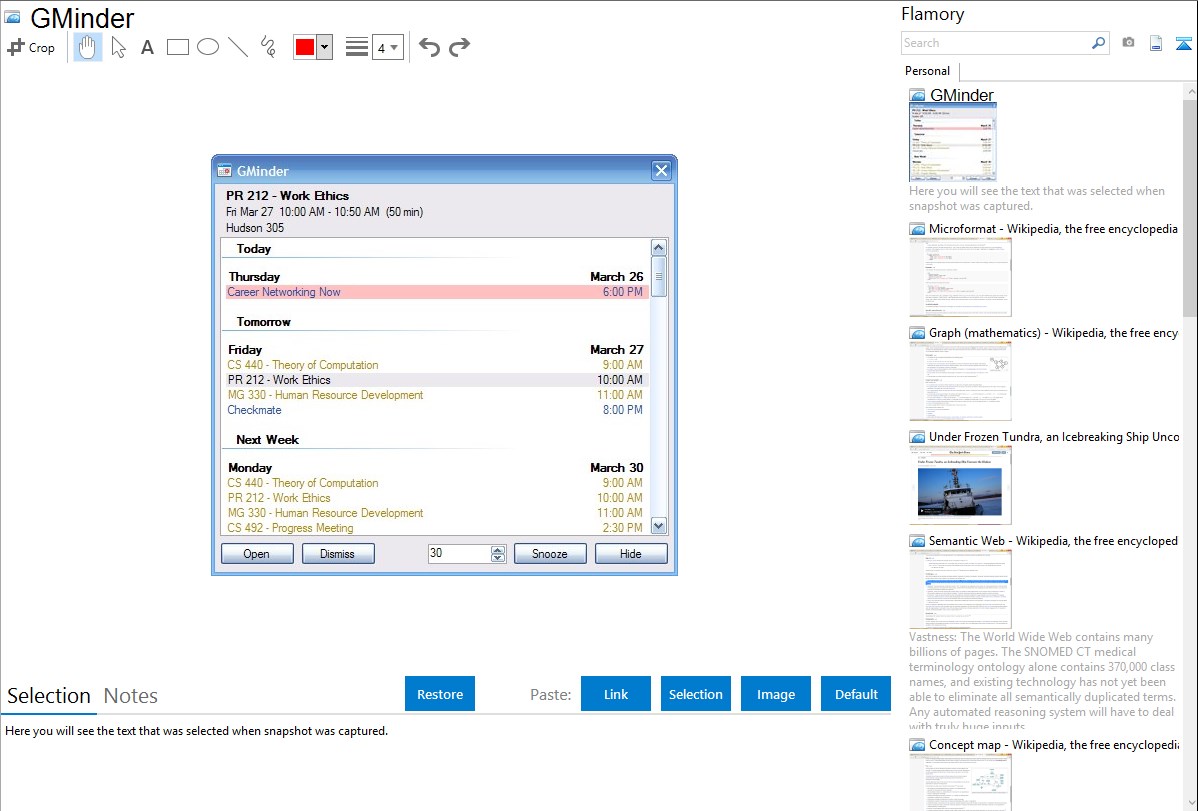Click the magnifier search icon
The image size is (1198, 811).
[1099, 43]
